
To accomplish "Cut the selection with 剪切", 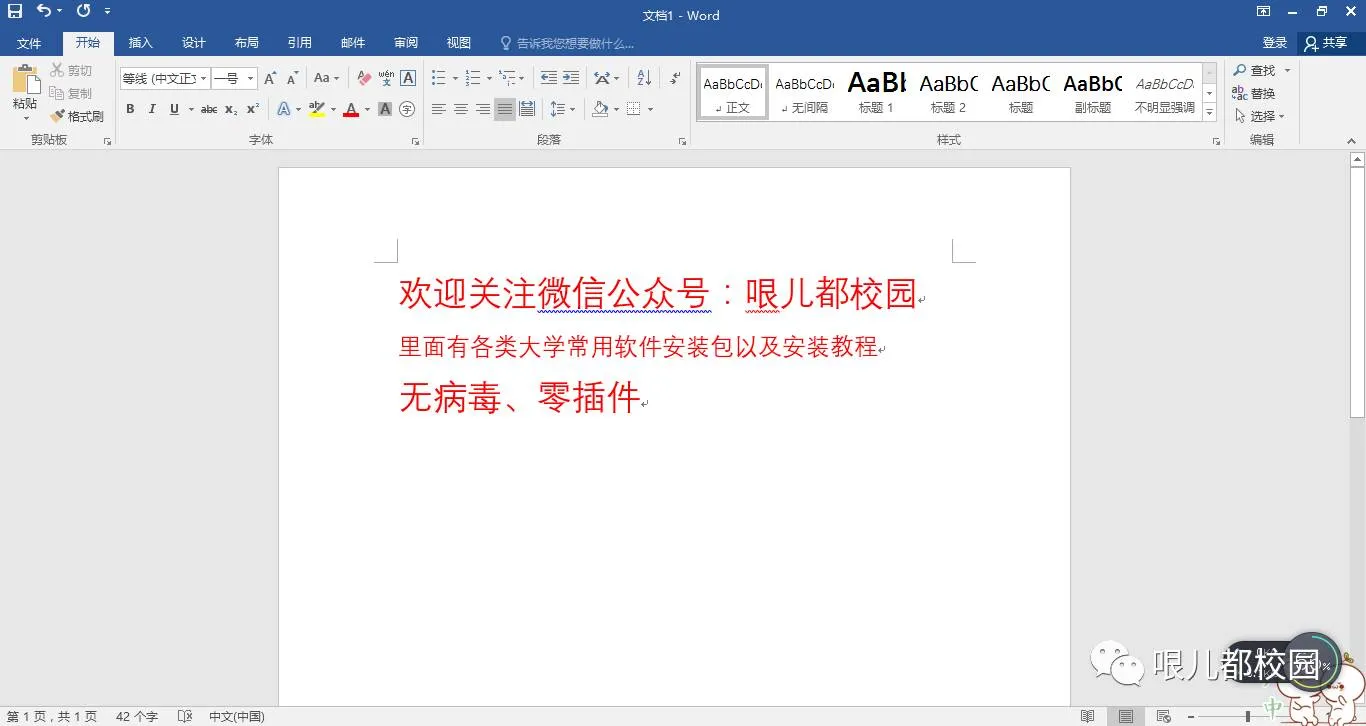I will click(72, 70).
